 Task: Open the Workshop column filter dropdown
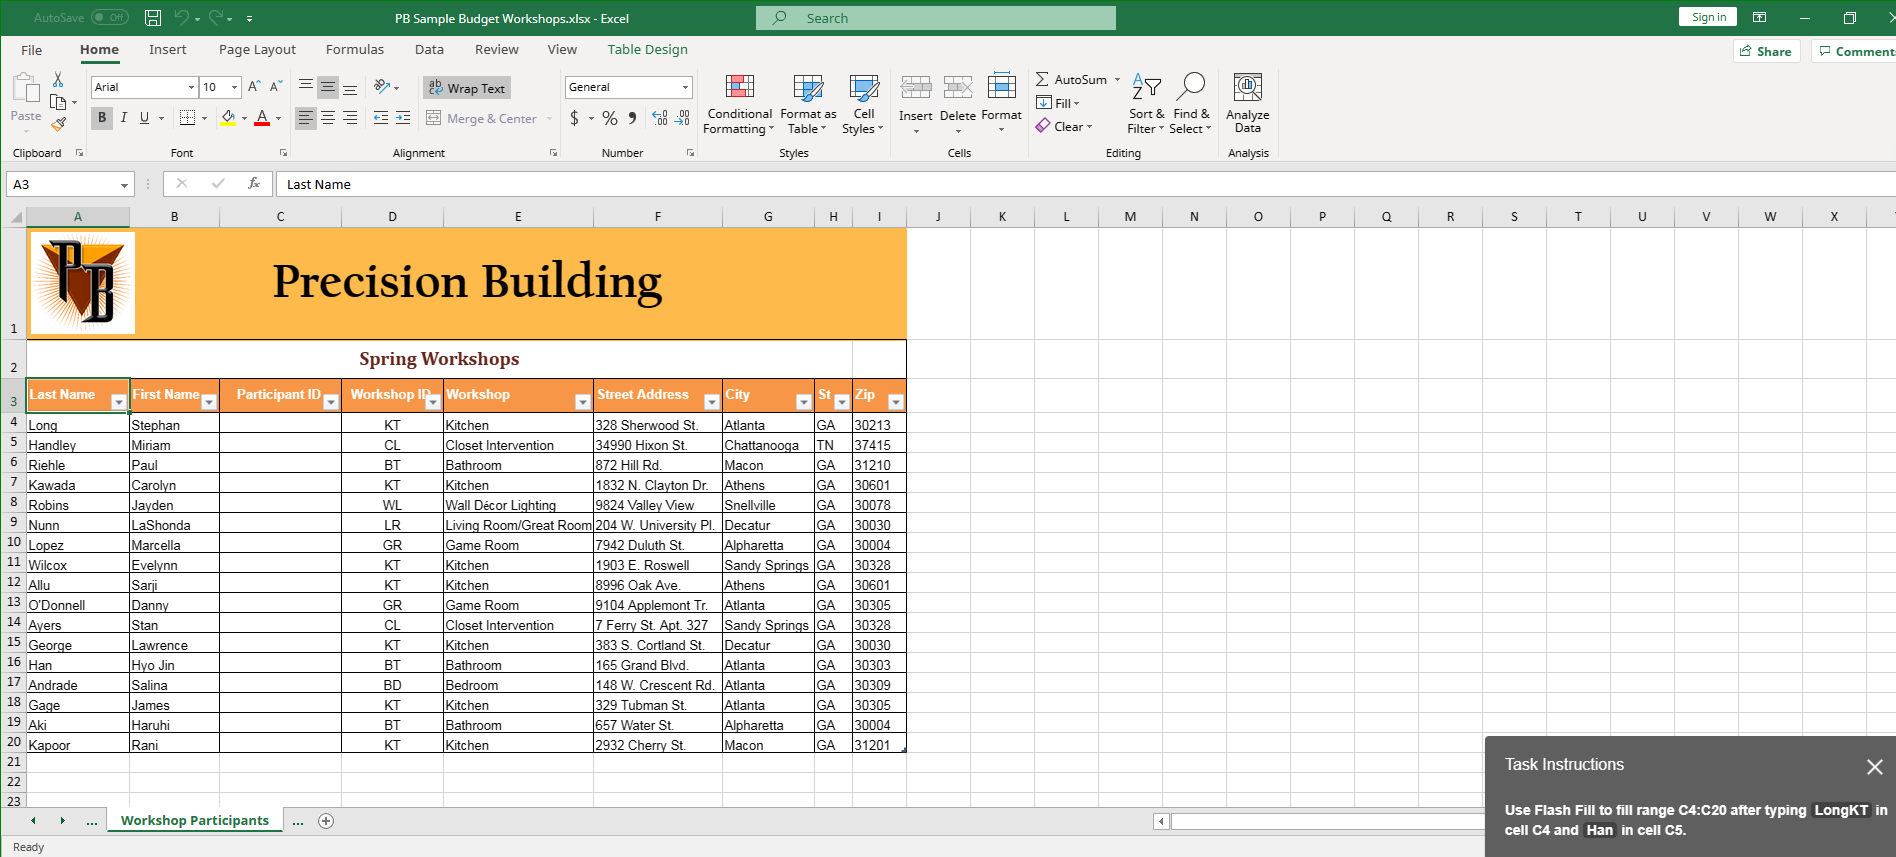coord(583,402)
